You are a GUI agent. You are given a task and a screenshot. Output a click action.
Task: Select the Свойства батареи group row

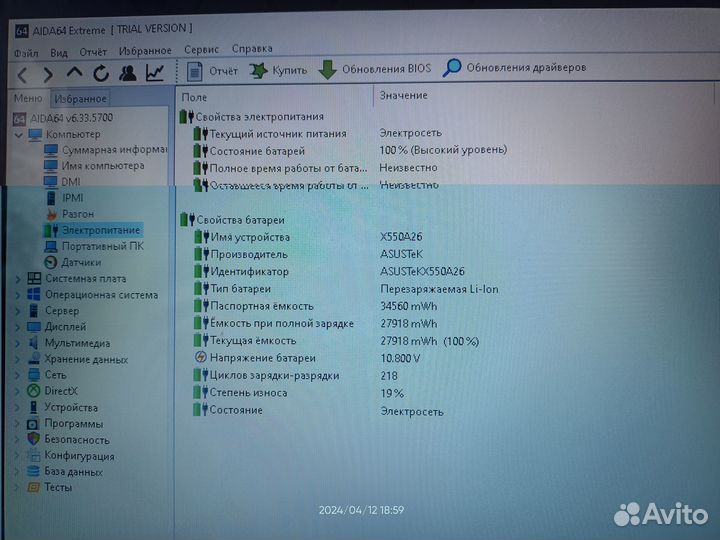tap(232, 220)
